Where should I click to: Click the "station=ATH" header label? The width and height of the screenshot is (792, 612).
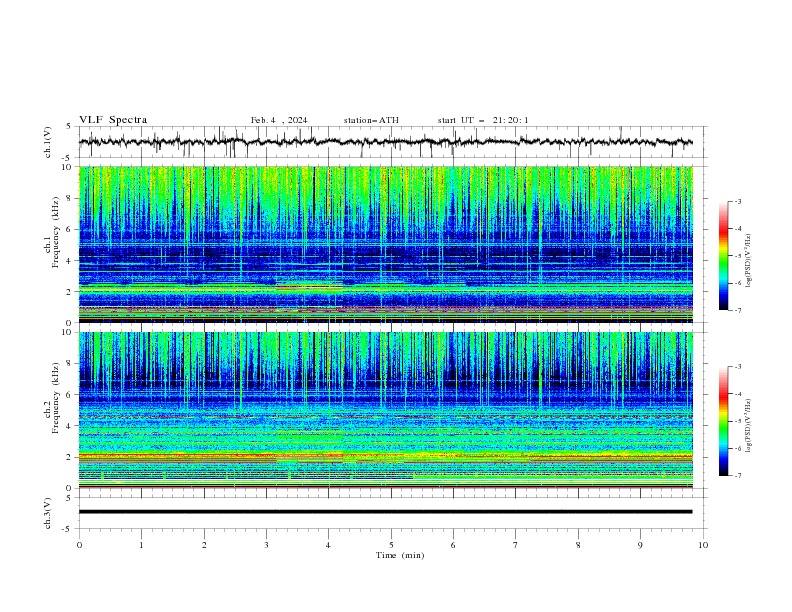coord(371,120)
